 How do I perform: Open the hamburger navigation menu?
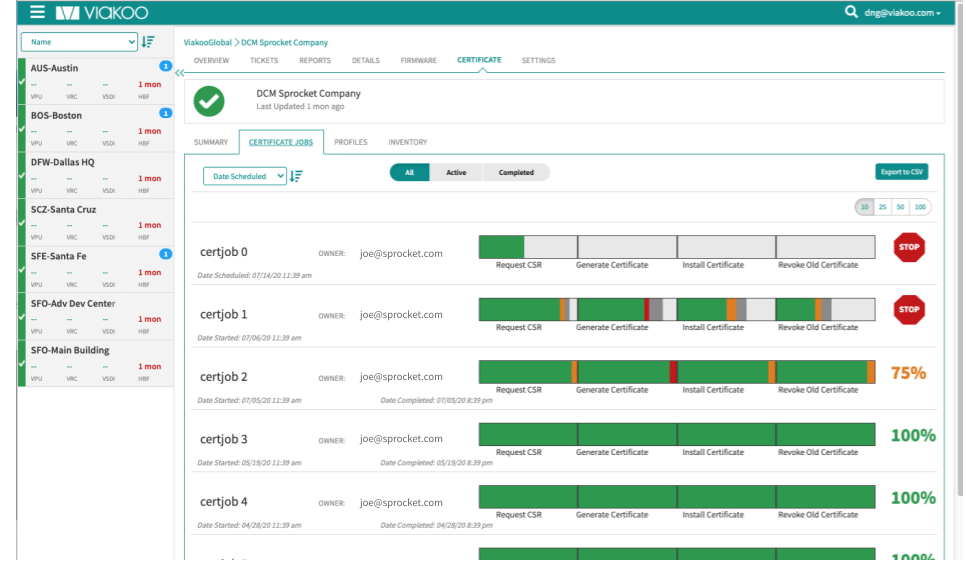click(x=37, y=13)
